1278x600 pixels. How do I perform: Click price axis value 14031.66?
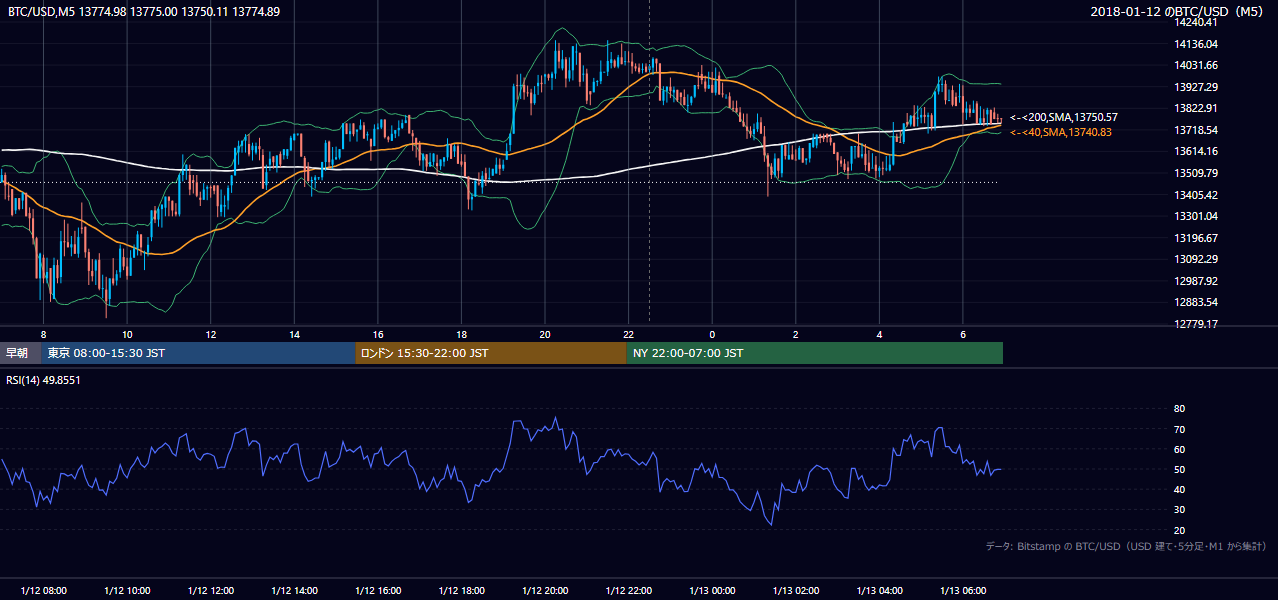[1196, 65]
